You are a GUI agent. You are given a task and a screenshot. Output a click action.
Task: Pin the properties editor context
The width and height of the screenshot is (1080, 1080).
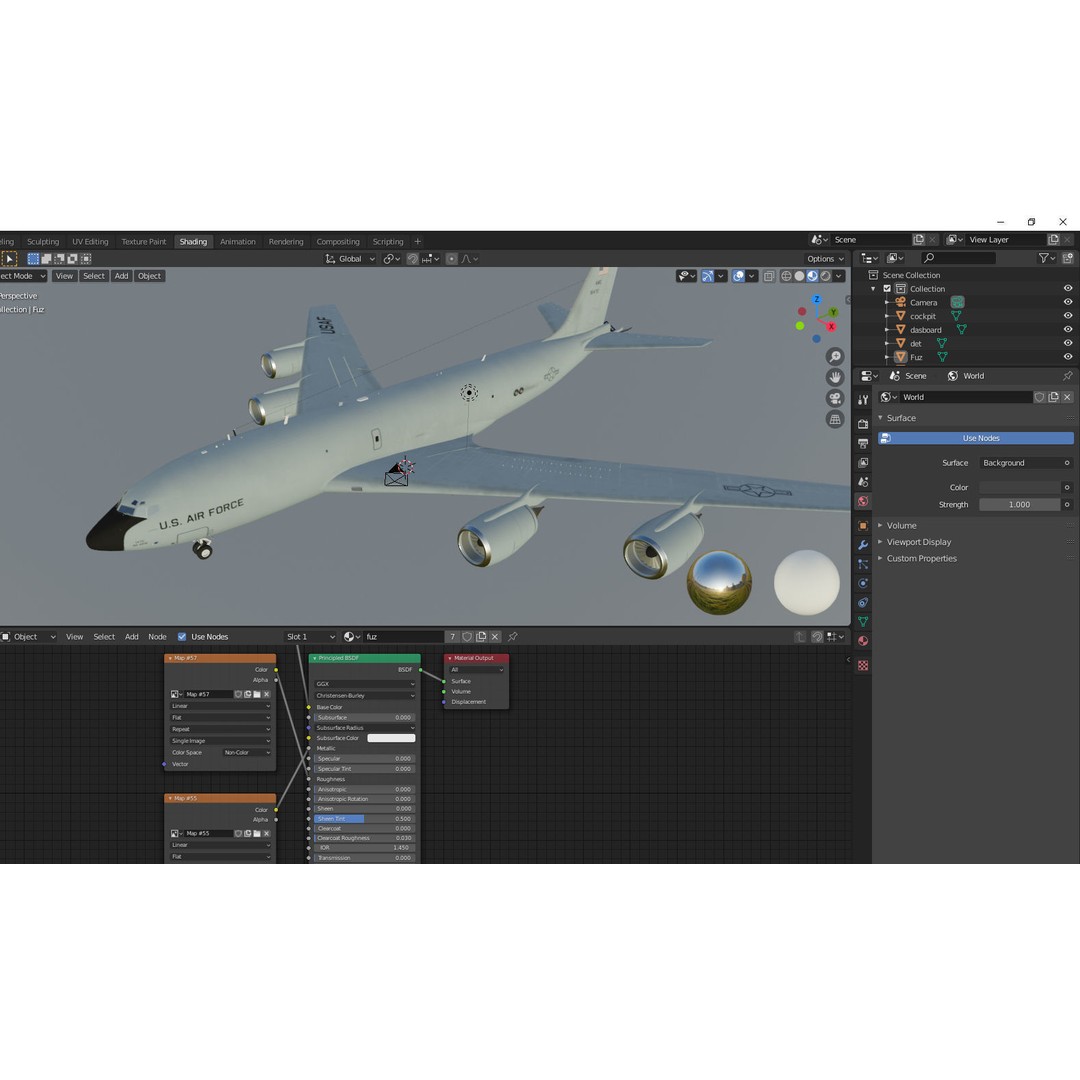[1067, 375]
